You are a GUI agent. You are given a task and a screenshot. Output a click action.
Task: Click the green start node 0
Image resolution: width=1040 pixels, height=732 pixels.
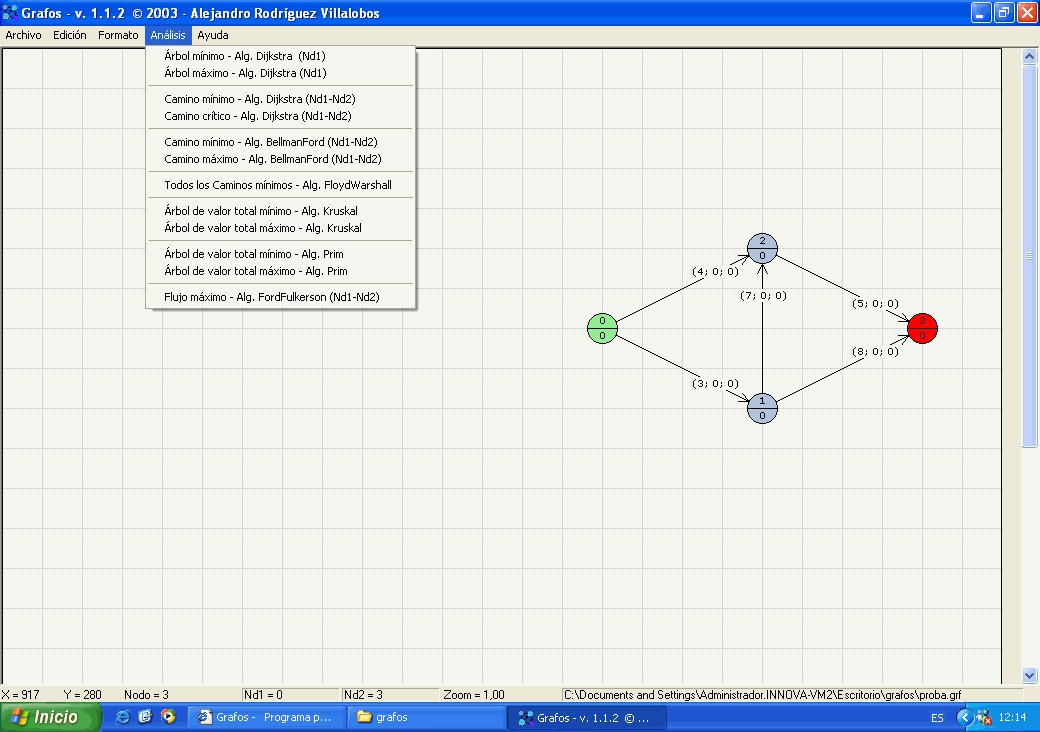pos(602,328)
